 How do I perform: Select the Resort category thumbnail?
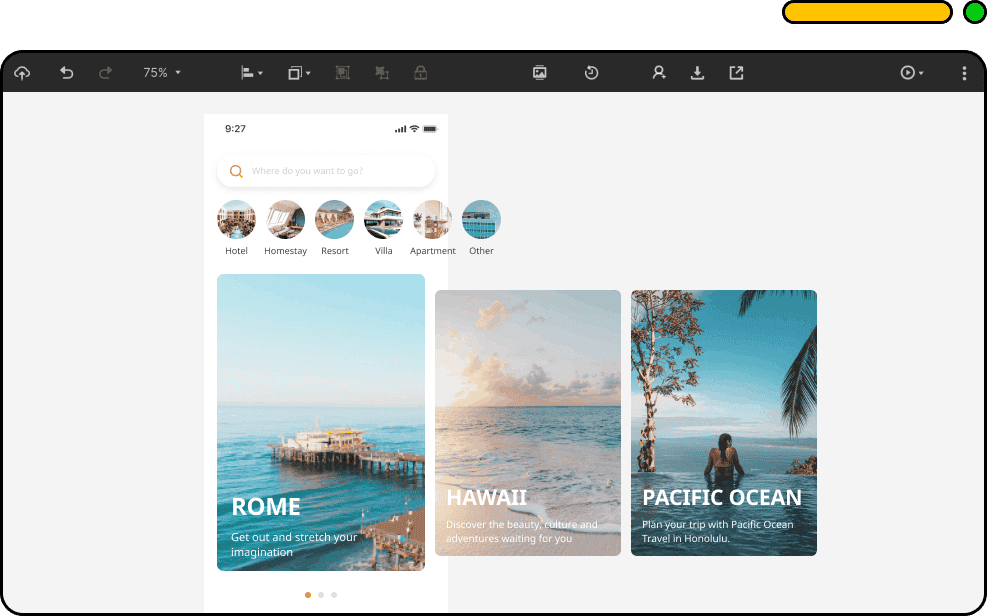pyautogui.click(x=334, y=220)
